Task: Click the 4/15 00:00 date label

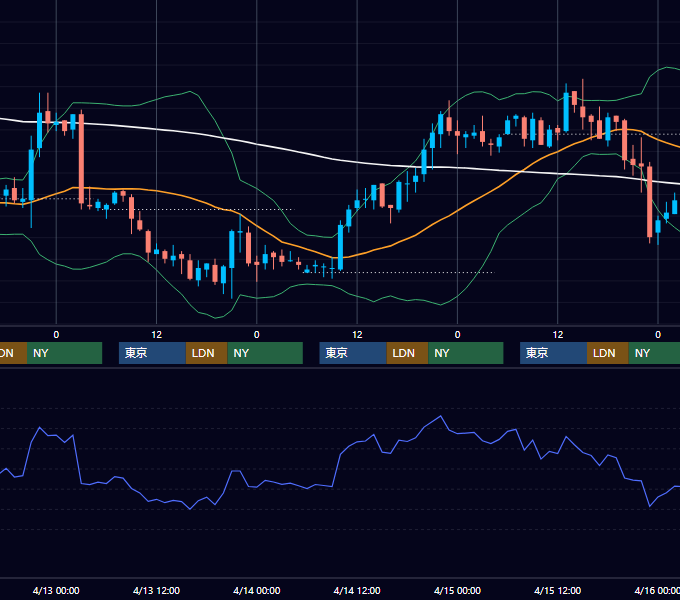Action: click(x=457, y=590)
